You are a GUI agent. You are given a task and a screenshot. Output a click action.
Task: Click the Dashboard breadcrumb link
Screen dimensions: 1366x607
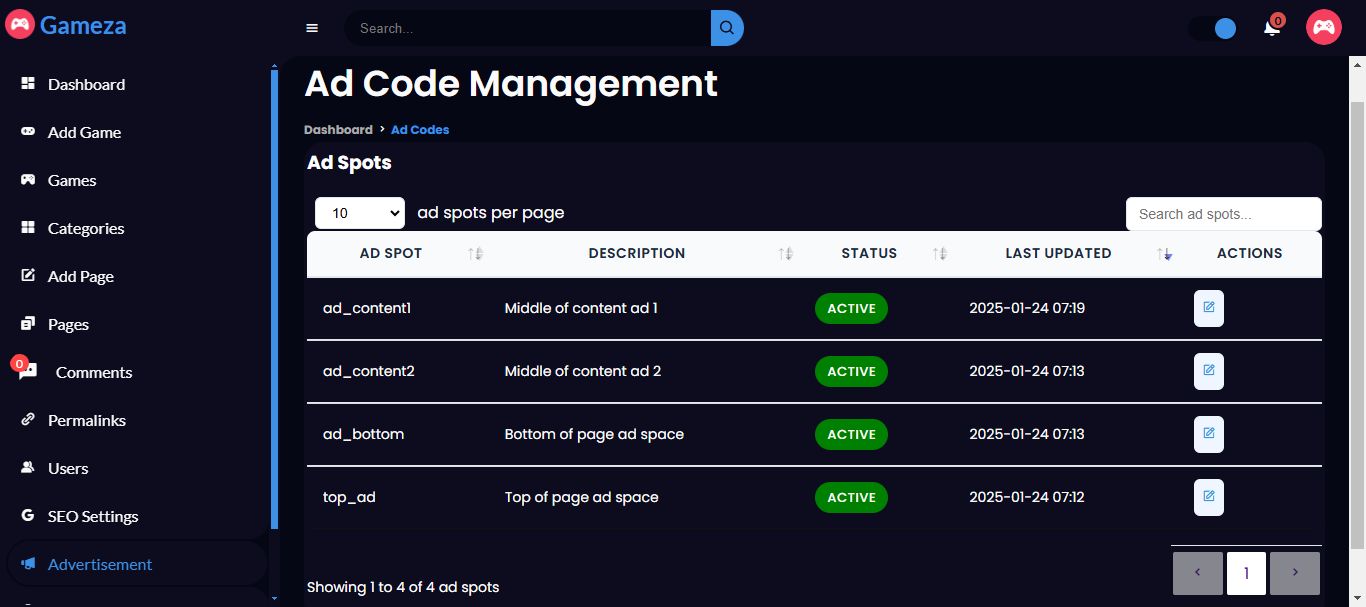(x=338, y=130)
